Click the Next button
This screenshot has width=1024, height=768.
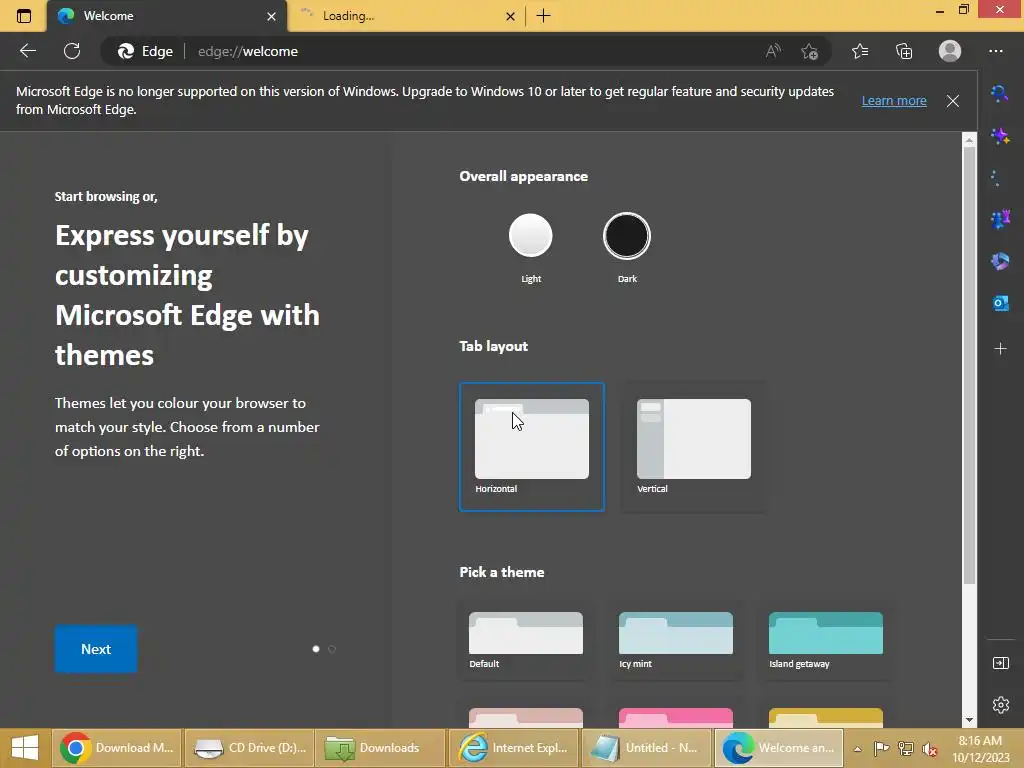[x=96, y=648]
